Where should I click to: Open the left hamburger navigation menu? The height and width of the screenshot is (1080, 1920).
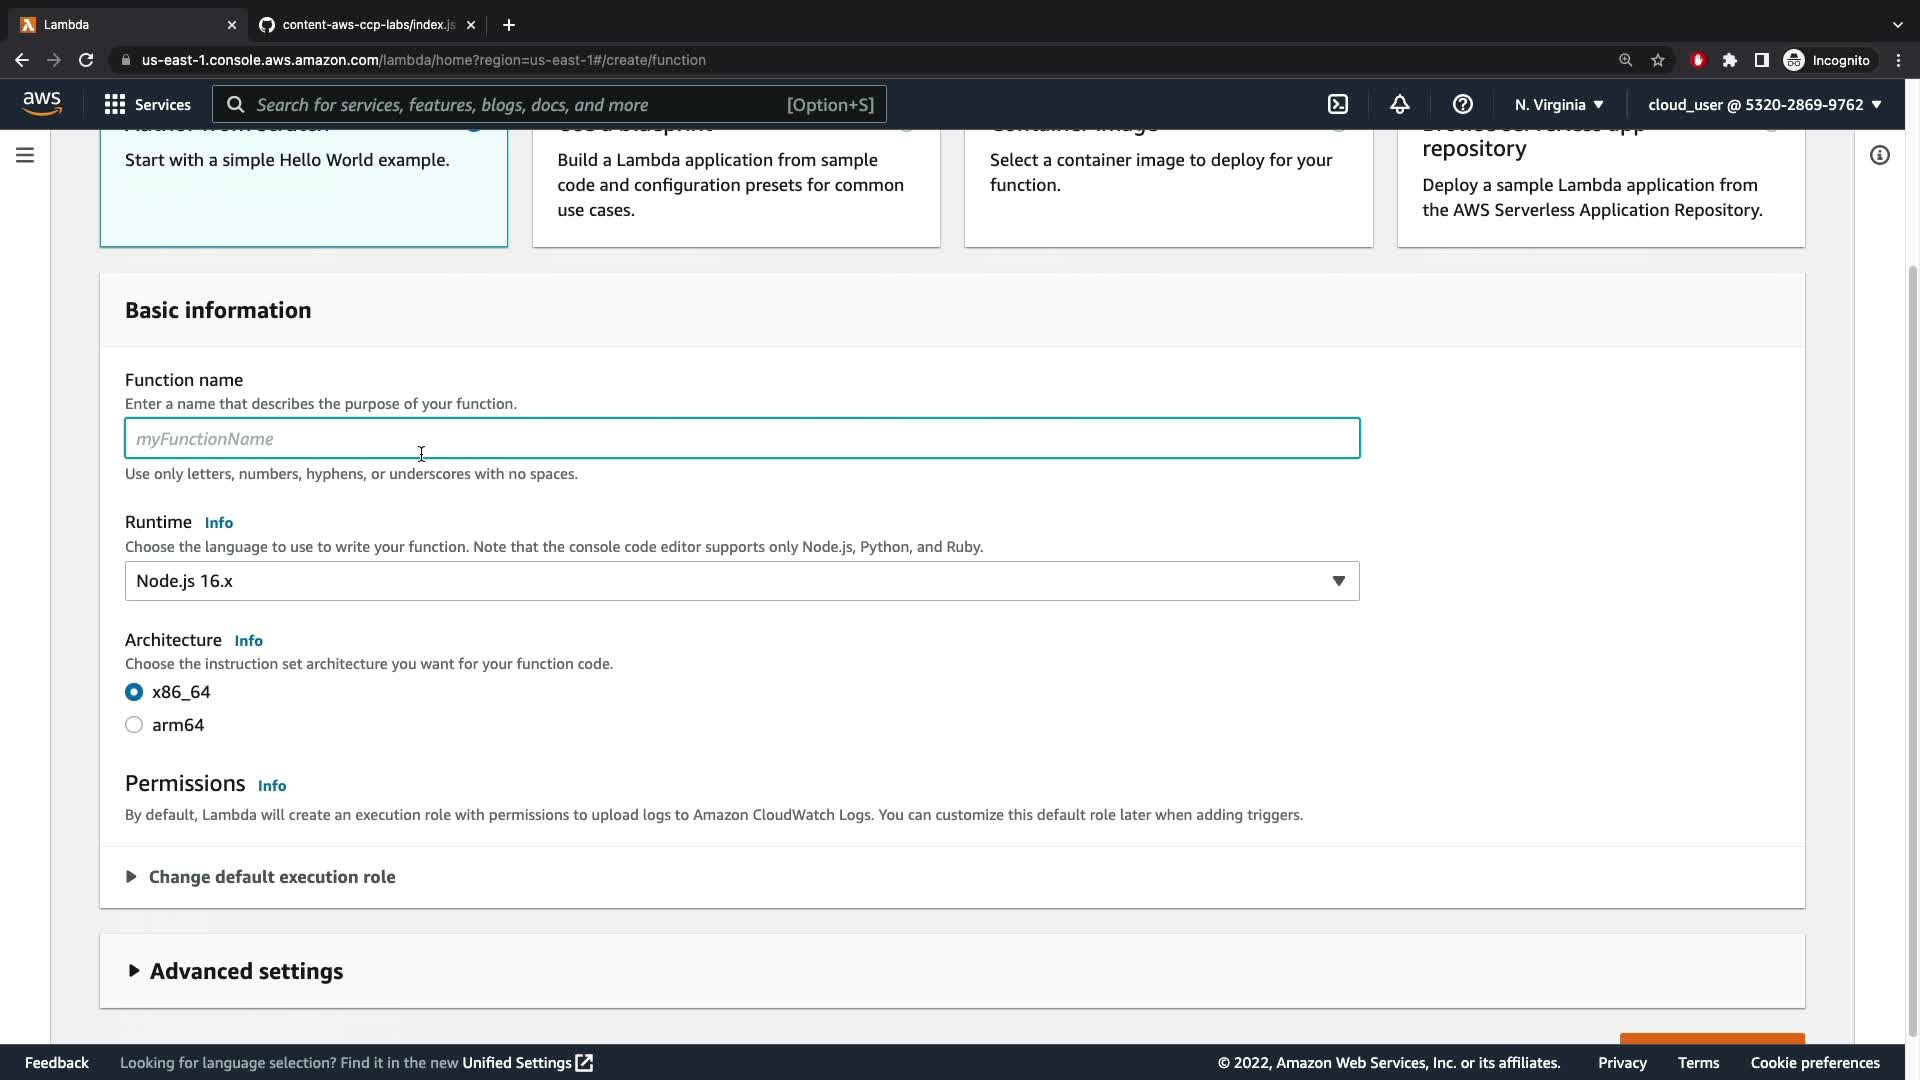(25, 155)
